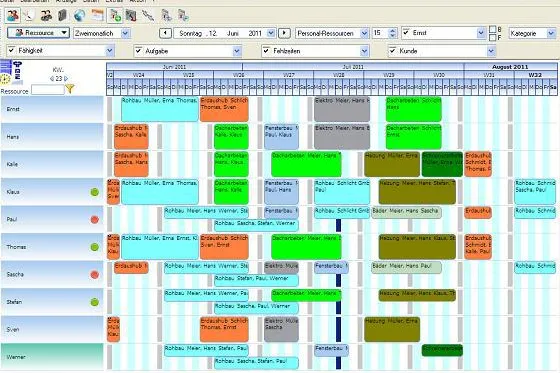Expand the Fähigkeit filter dropdown arrow
Screen dimensions: 560x373
tap(110, 51)
